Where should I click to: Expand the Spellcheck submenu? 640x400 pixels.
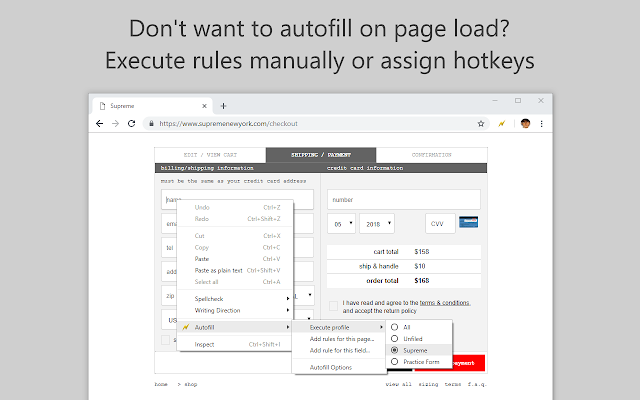tap(235, 299)
